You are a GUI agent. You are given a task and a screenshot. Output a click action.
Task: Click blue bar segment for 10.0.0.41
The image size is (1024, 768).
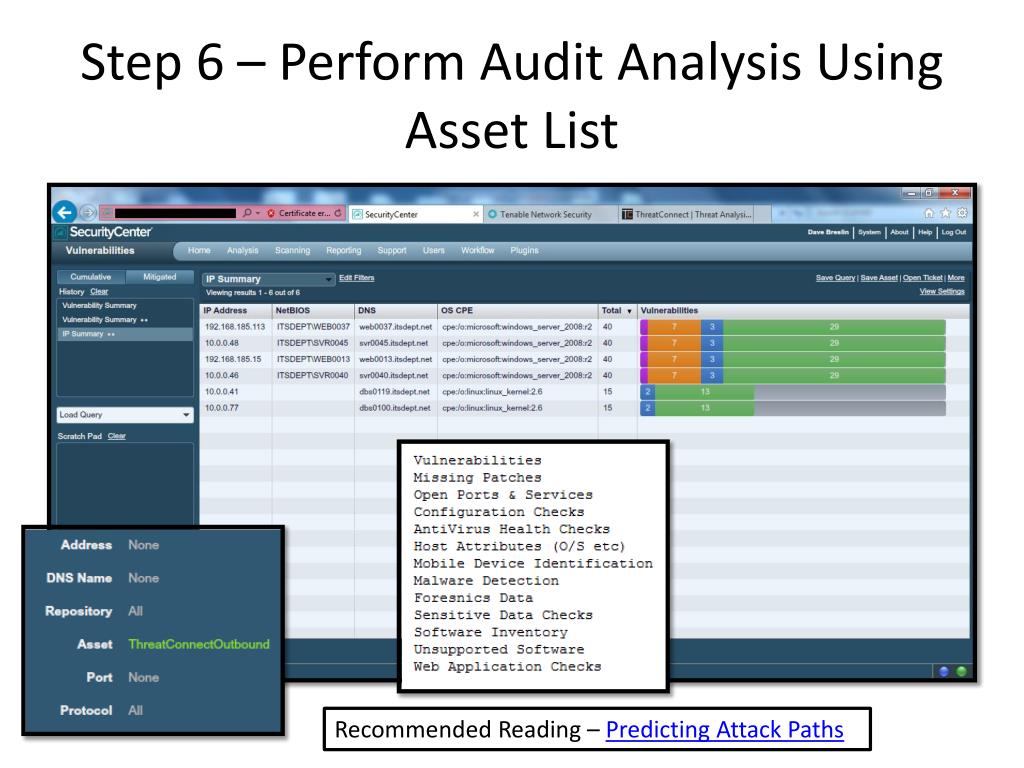(x=647, y=392)
